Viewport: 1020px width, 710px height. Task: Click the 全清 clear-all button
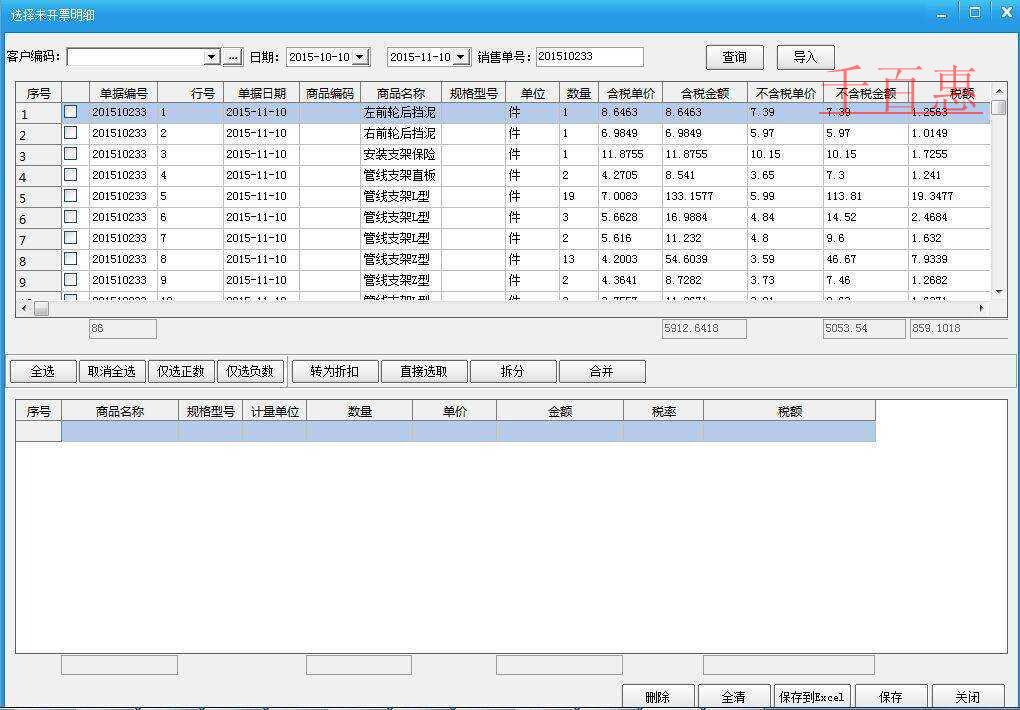point(734,696)
